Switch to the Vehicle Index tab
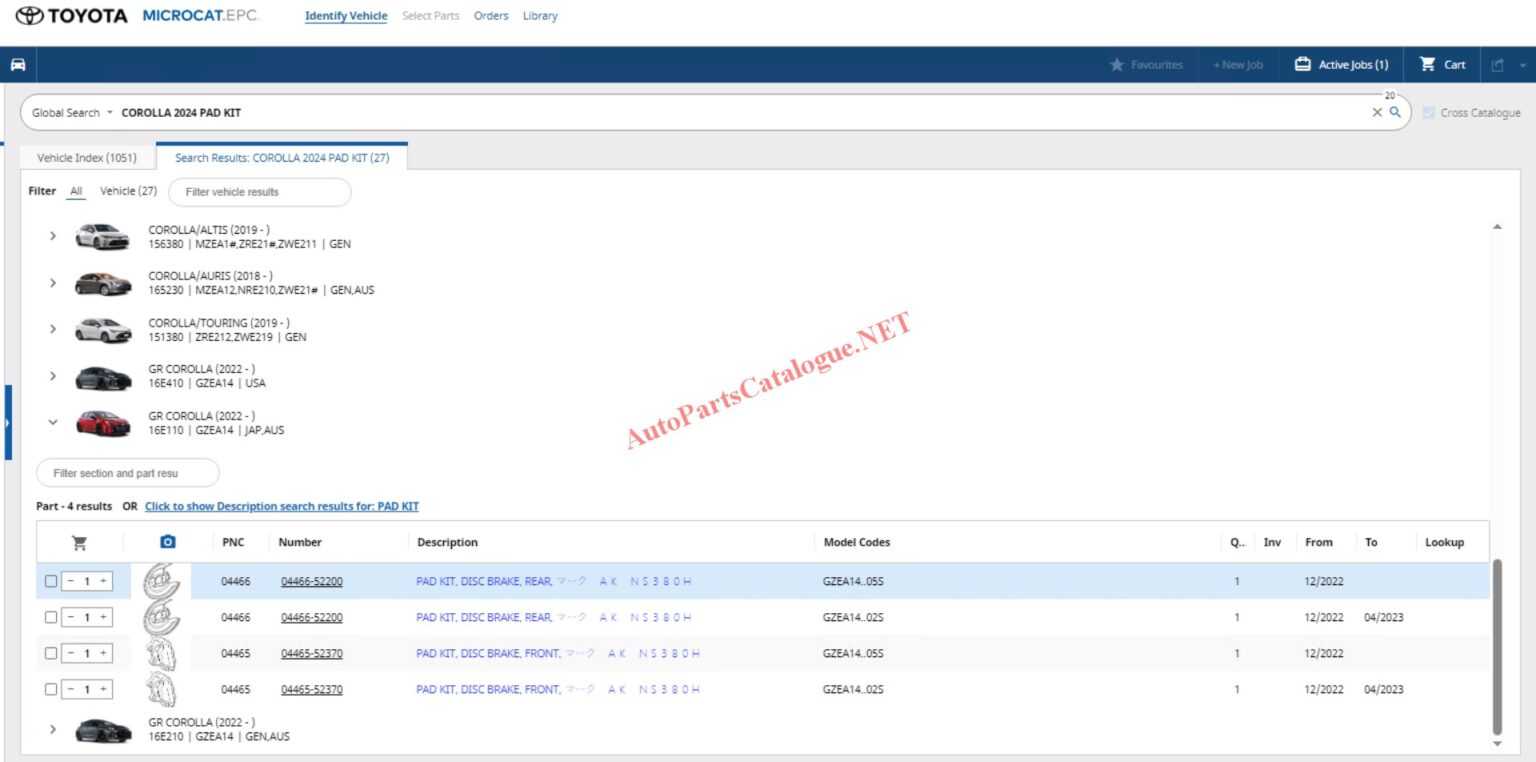Viewport: 1536px width, 762px height. (87, 157)
